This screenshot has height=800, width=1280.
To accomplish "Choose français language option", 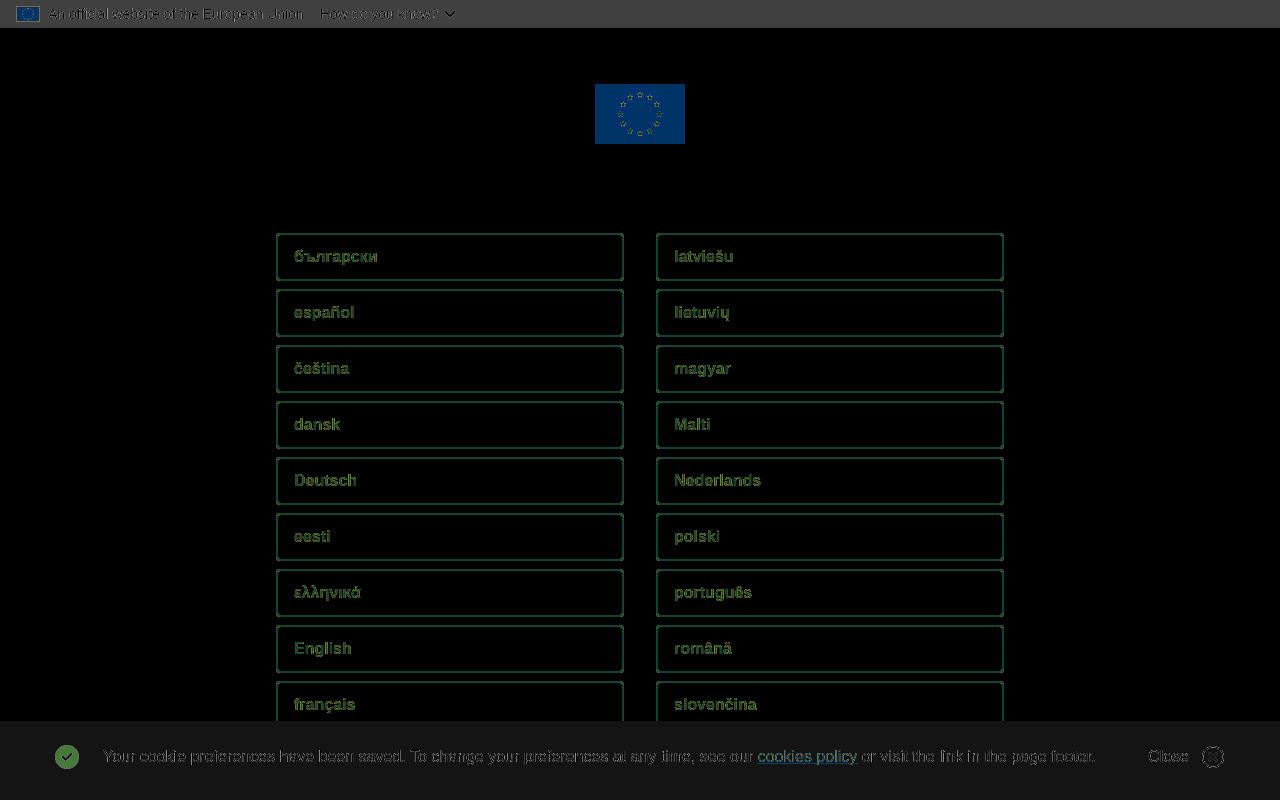I will [x=450, y=702].
